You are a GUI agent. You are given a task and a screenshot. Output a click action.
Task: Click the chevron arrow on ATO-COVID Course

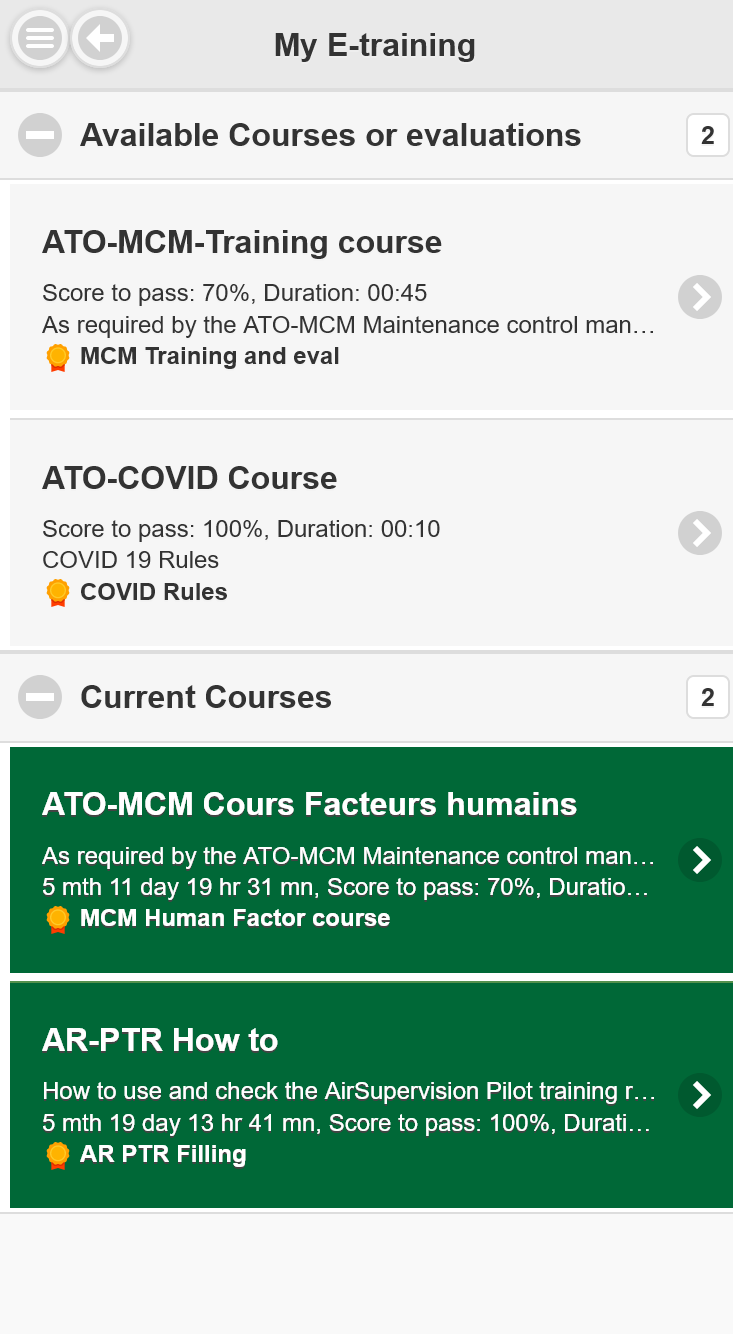coord(700,533)
